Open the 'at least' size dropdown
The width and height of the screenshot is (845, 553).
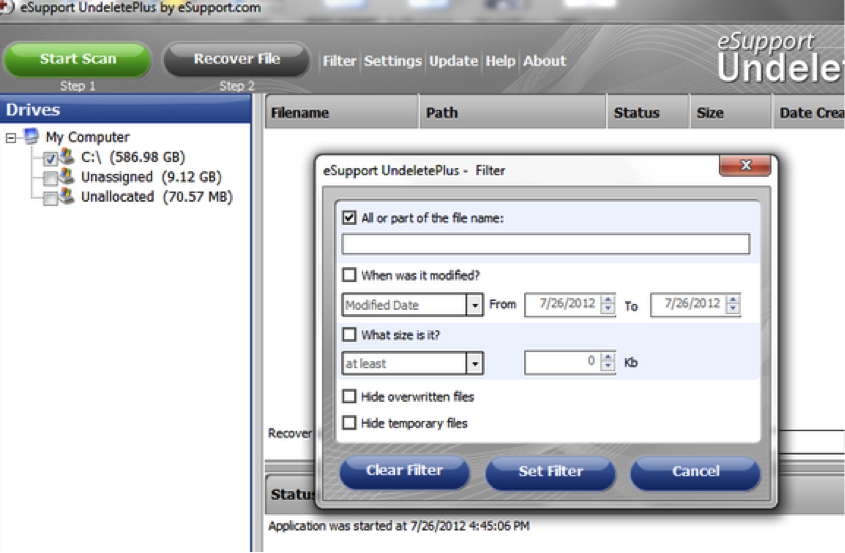474,363
